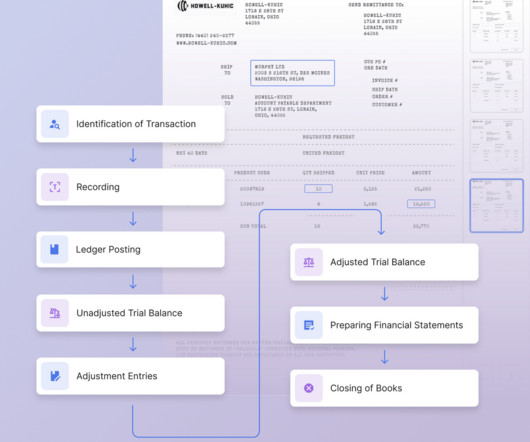Open the second invoice page thumbnail
Viewport: 530px width, 442px height.
coord(496,85)
